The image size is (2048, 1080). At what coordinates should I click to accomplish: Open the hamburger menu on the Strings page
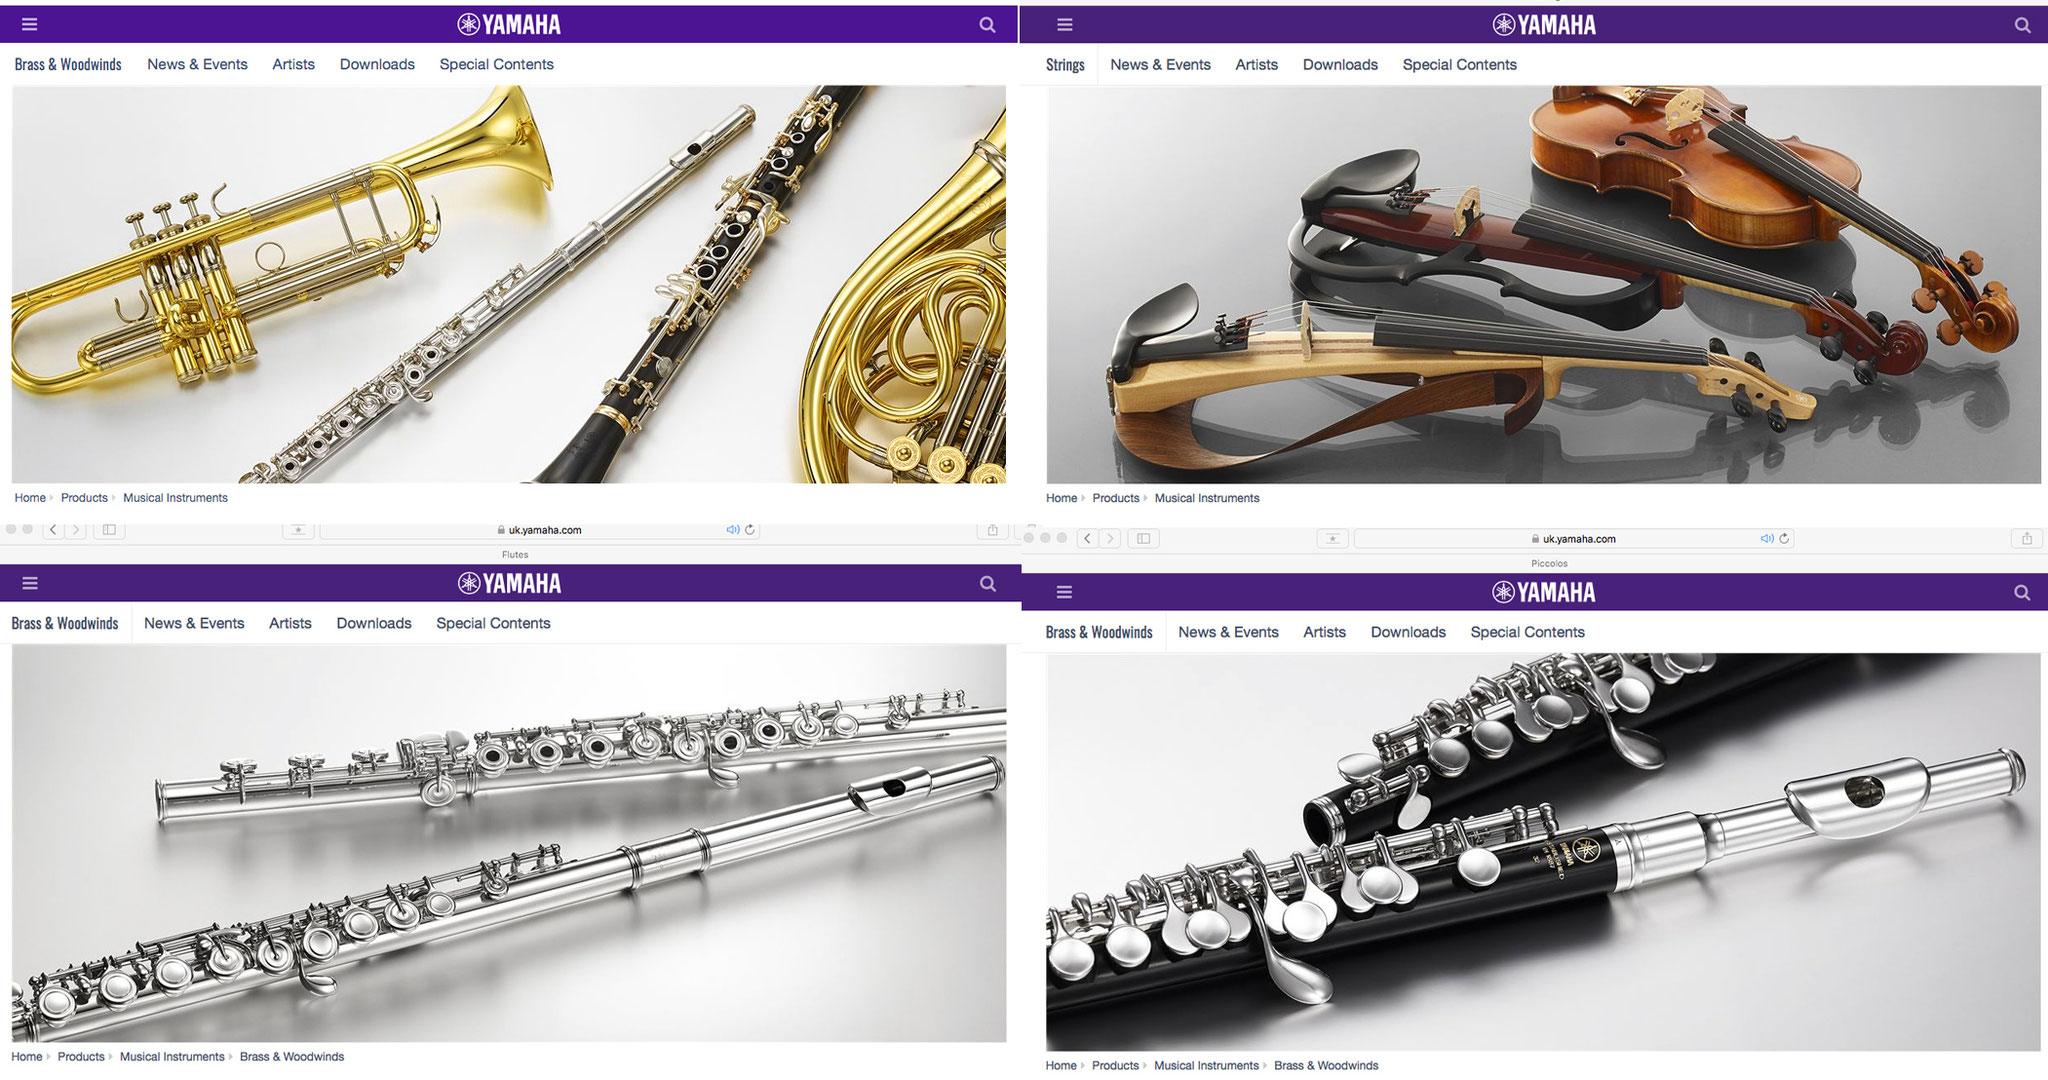(x=1064, y=25)
